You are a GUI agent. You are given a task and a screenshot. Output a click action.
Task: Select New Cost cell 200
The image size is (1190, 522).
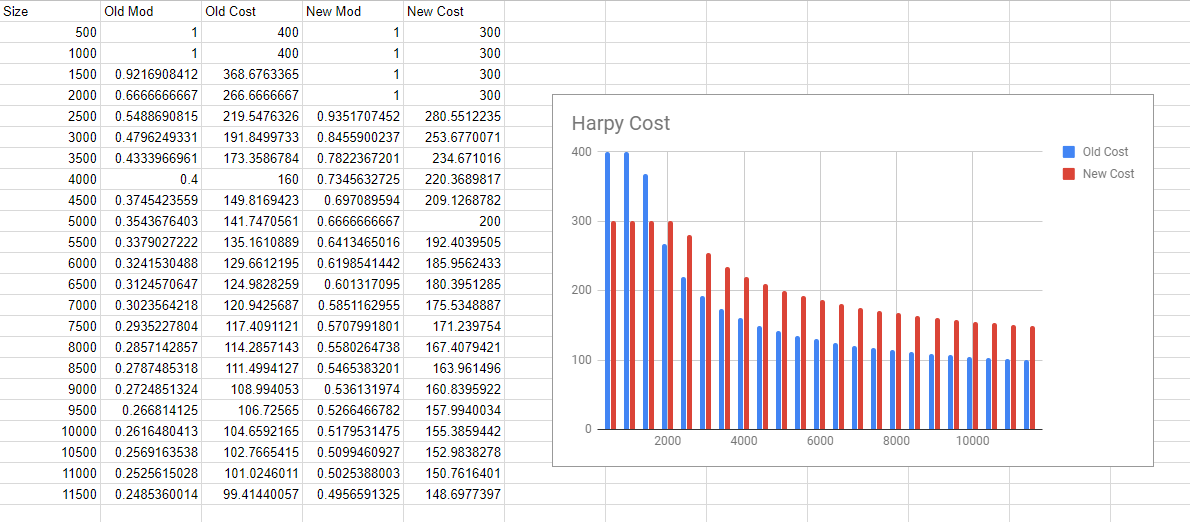454,222
